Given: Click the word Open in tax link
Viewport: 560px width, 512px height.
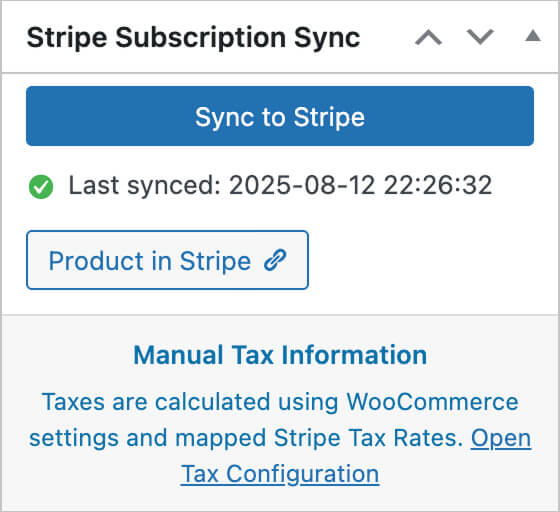Looking at the screenshot, I should [x=501, y=438].
